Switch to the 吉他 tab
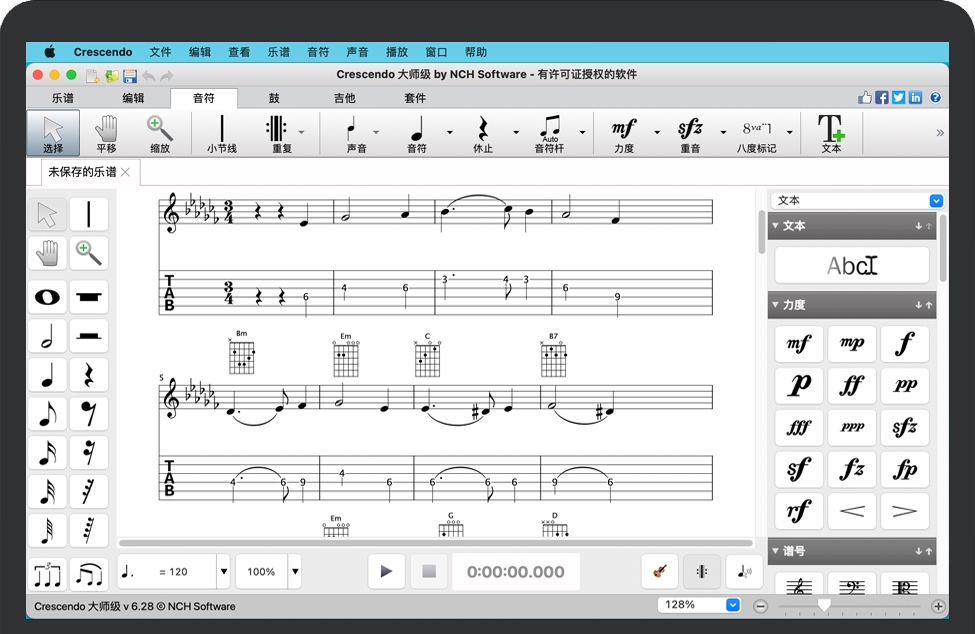 pos(344,97)
